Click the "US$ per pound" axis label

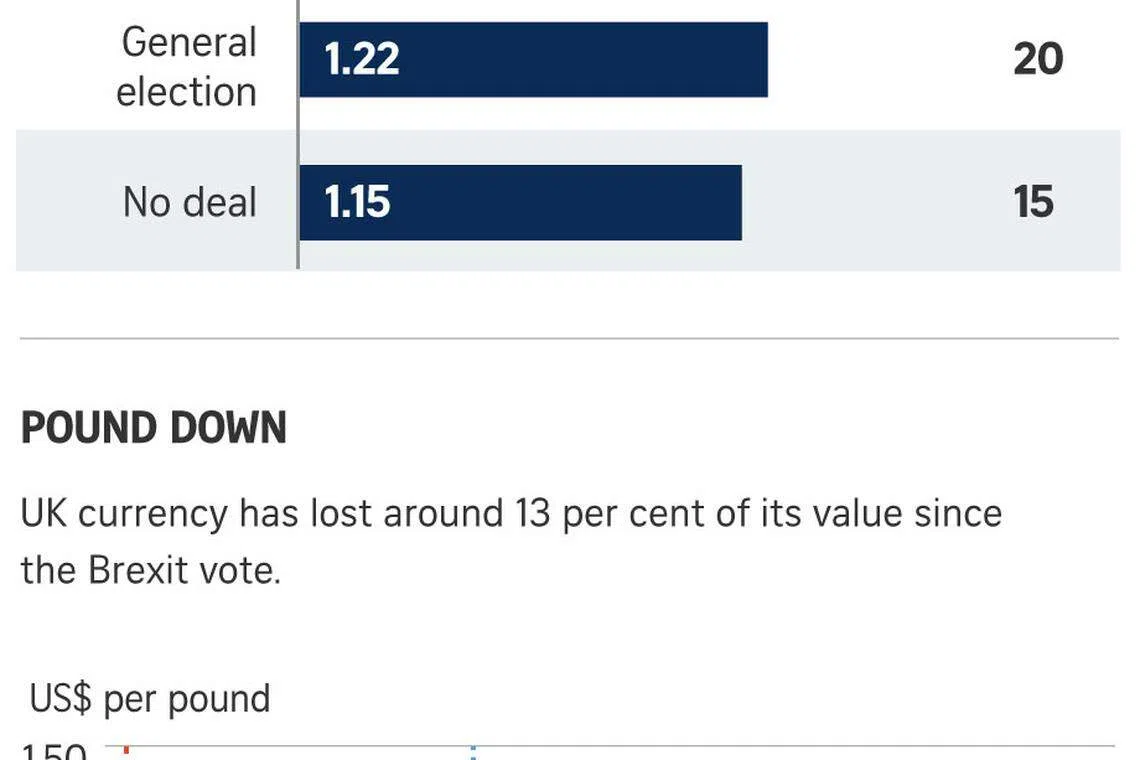point(150,698)
